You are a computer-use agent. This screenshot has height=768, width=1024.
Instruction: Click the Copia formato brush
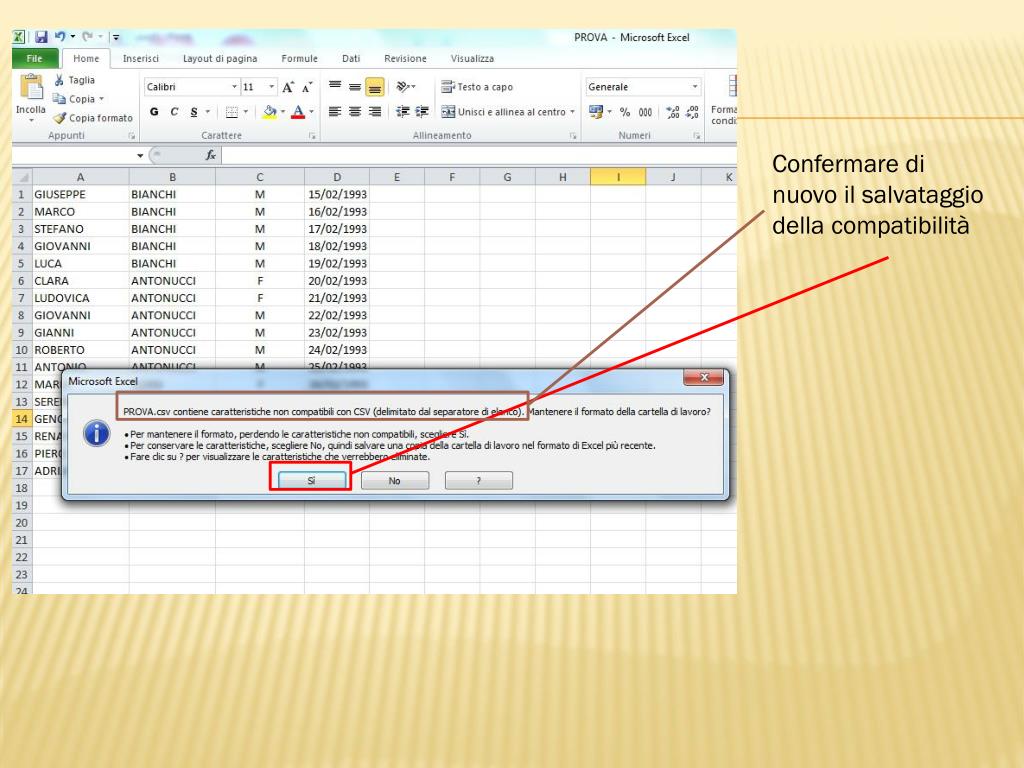[x=59, y=118]
